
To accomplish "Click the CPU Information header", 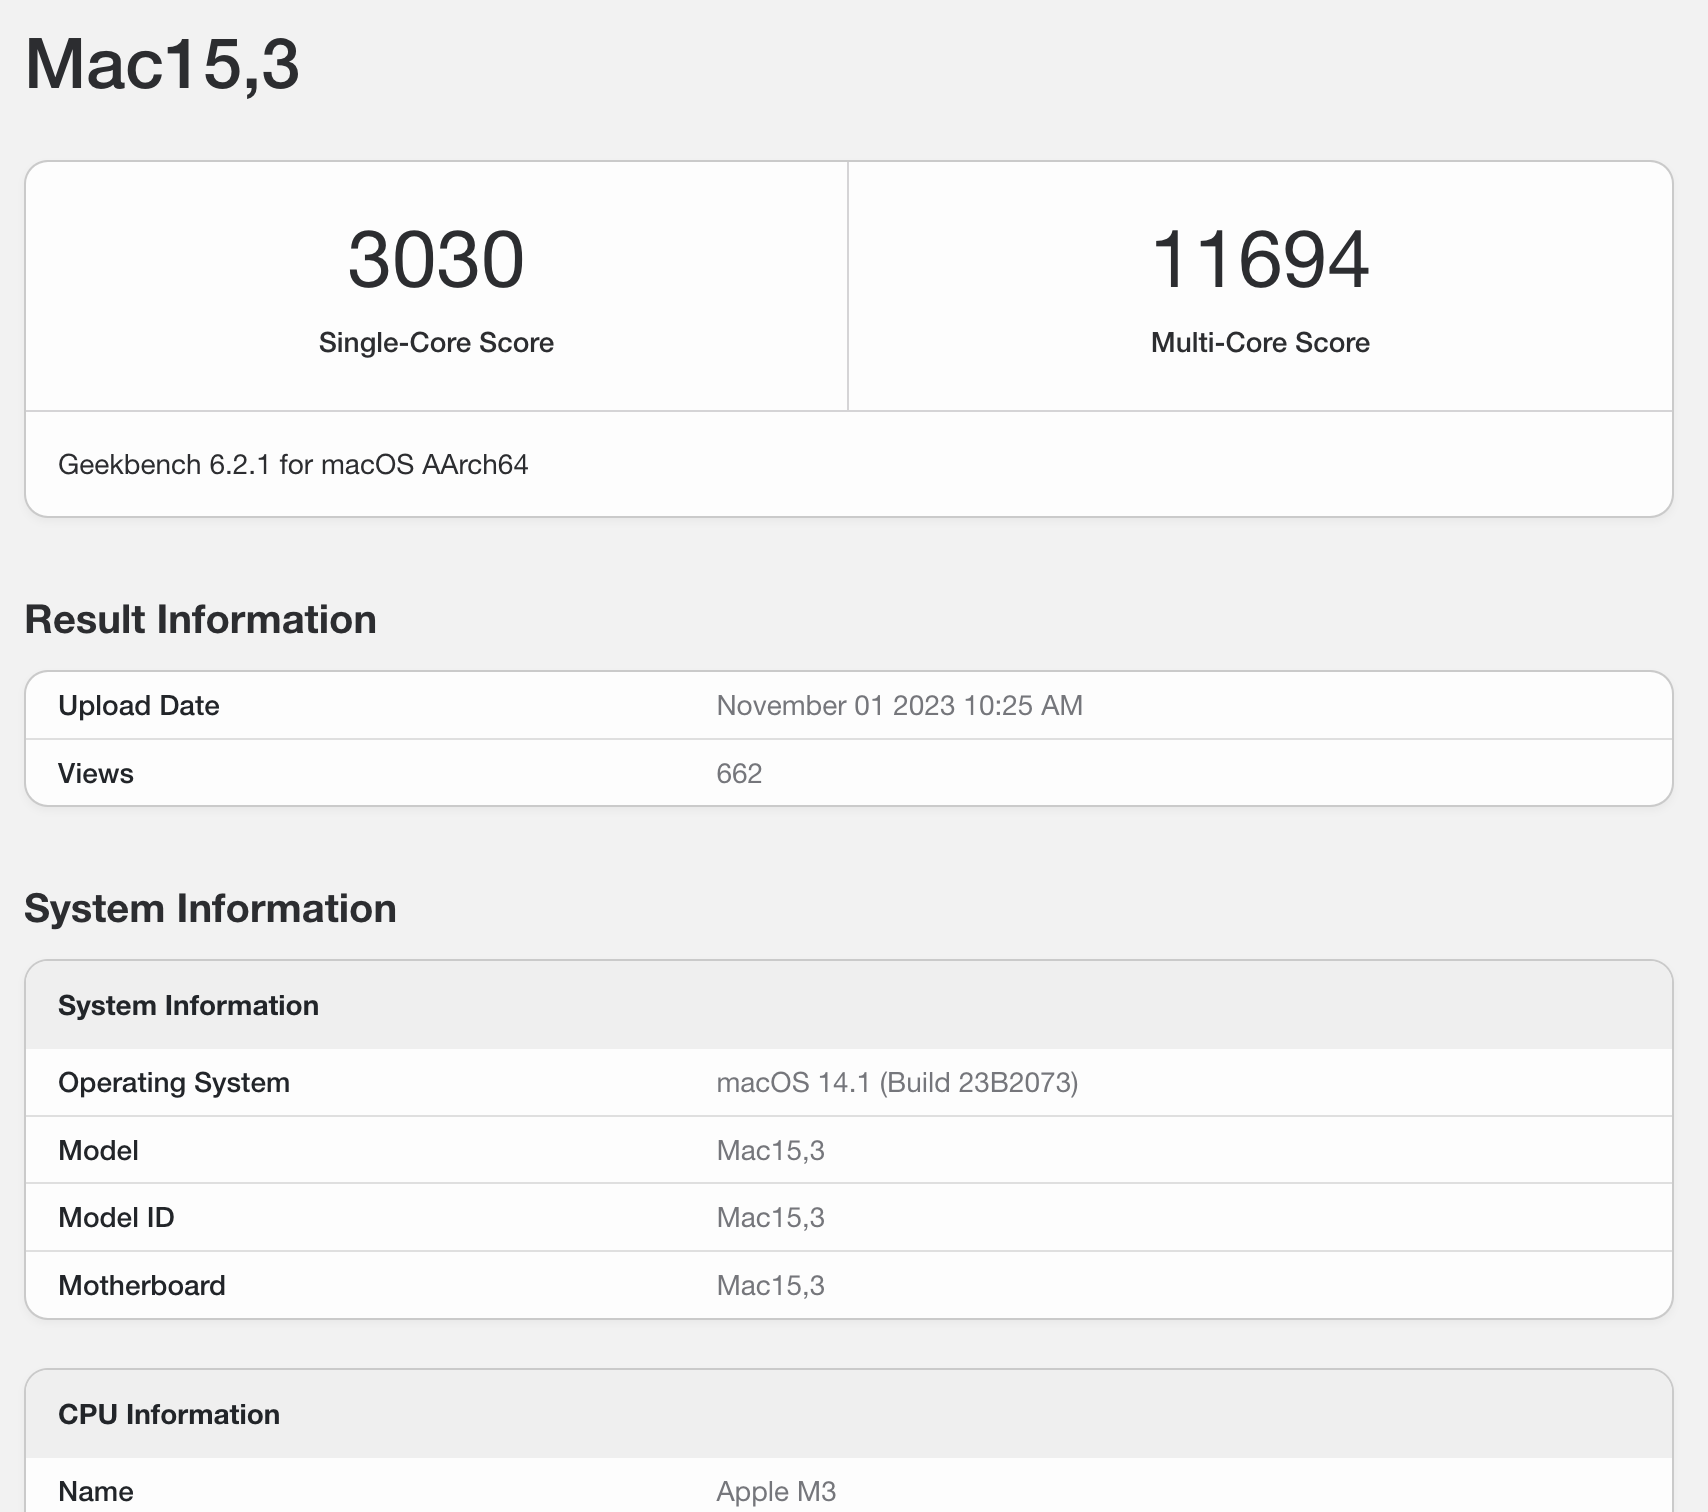I will 169,1414.
